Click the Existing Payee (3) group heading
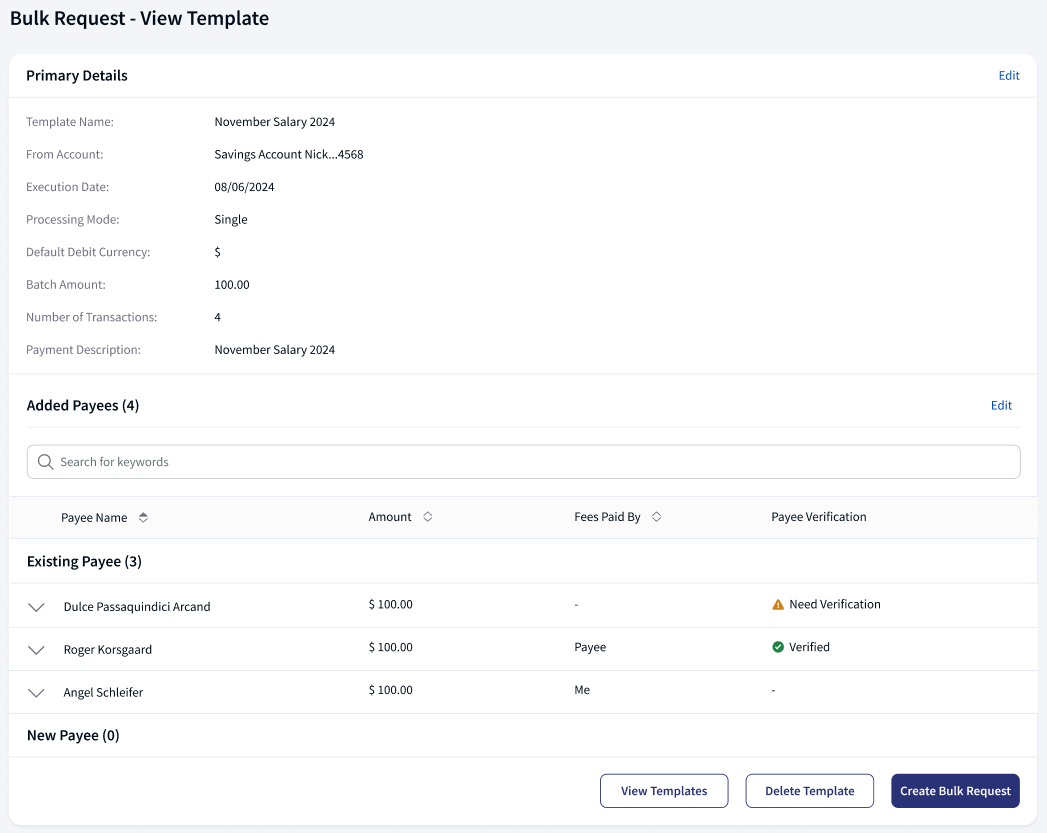The image size is (1047, 833). (x=84, y=561)
